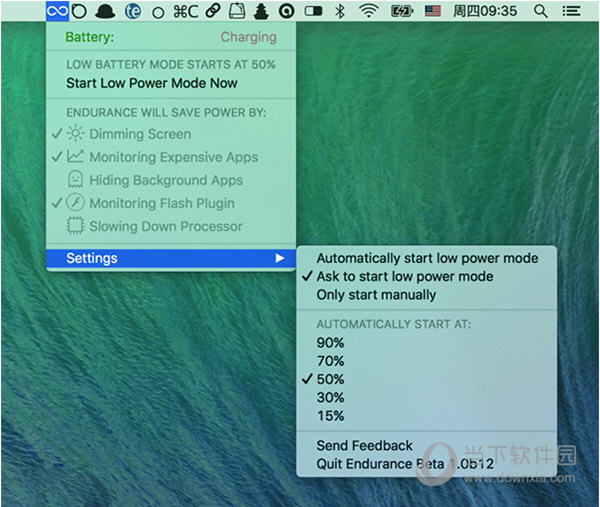Enable Hiding Background Apps option
Screen dimensions: 600x507
166,180
